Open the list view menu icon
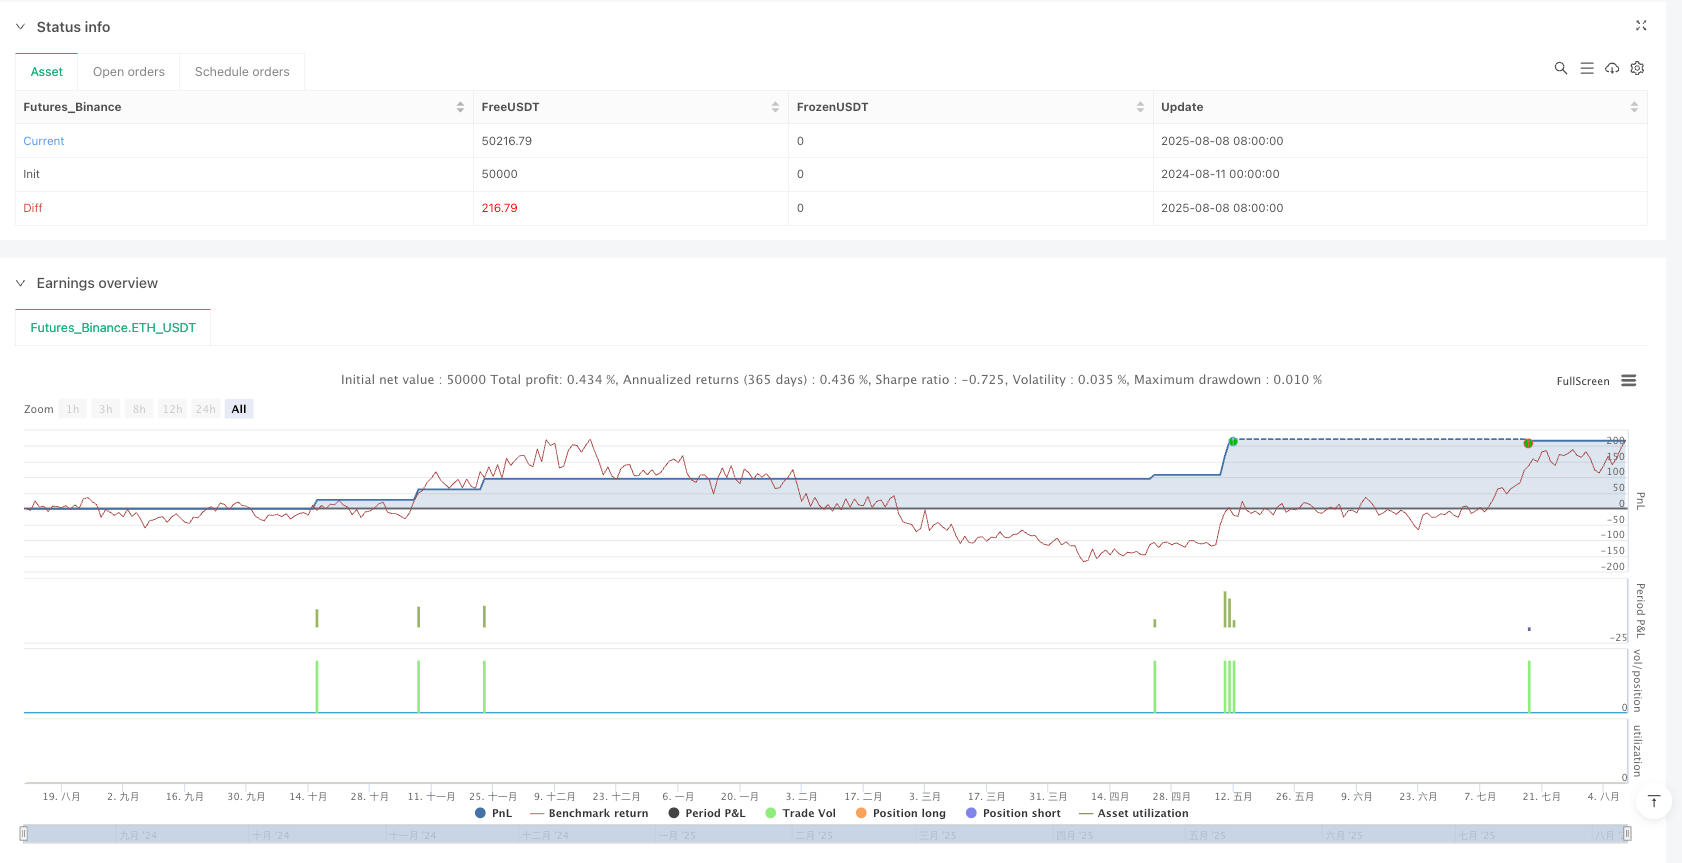 click(1586, 68)
